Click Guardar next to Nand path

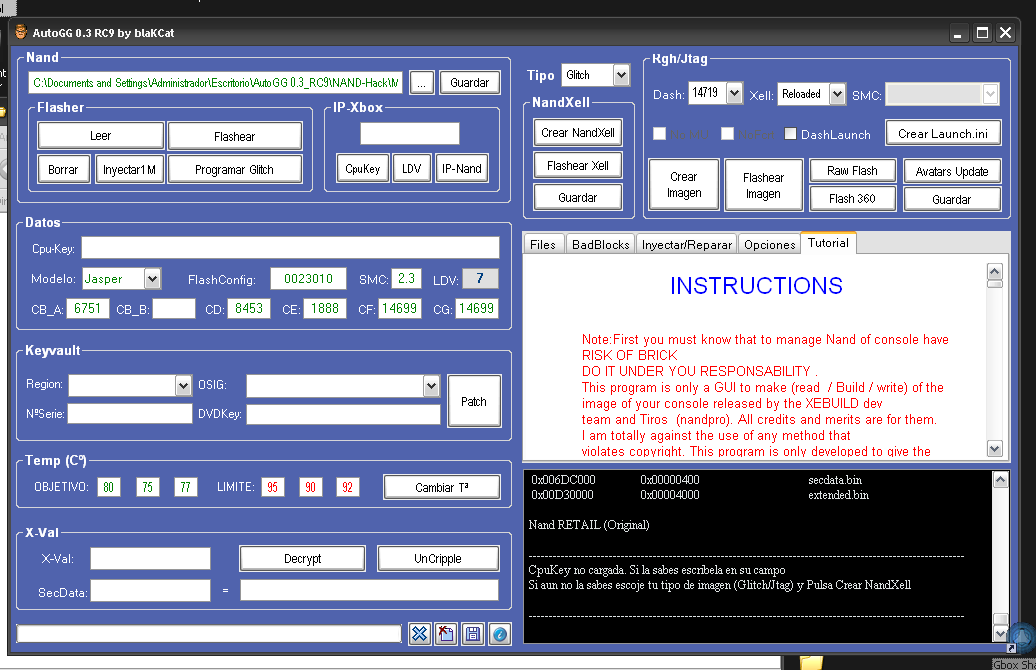tap(470, 83)
